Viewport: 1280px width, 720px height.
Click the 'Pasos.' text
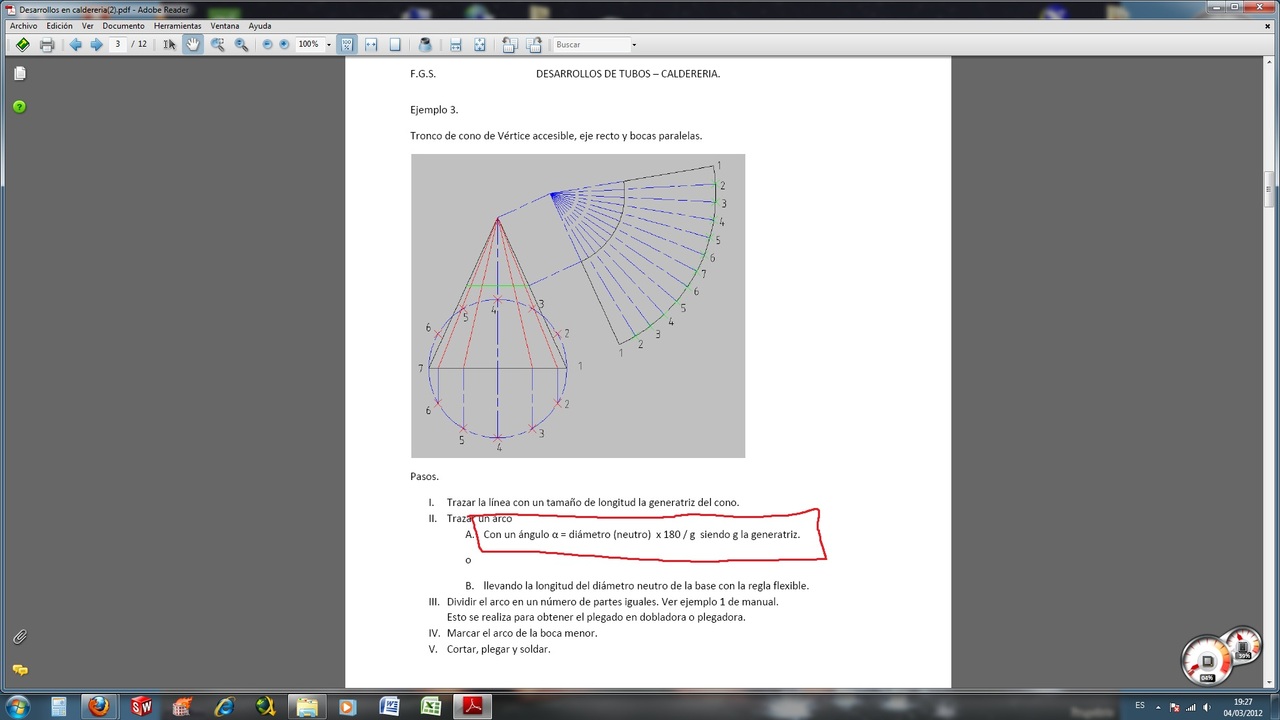click(x=424, y=476)
